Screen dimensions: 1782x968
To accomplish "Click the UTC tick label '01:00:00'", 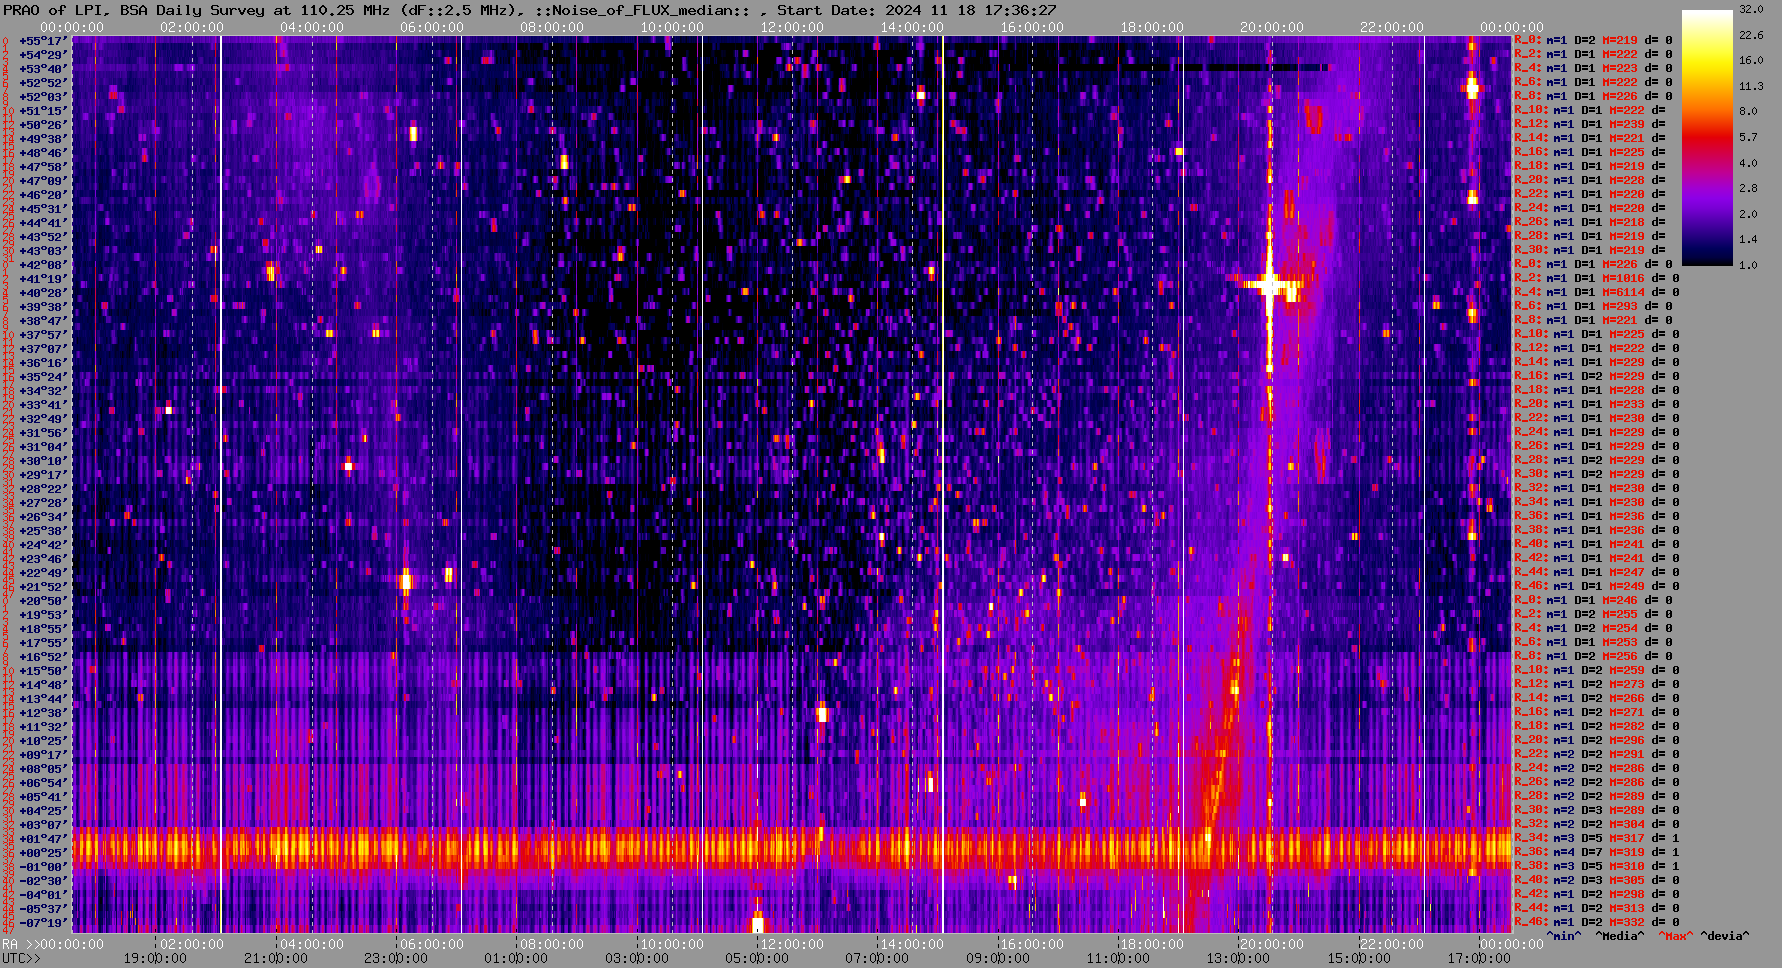I will 515,958.
